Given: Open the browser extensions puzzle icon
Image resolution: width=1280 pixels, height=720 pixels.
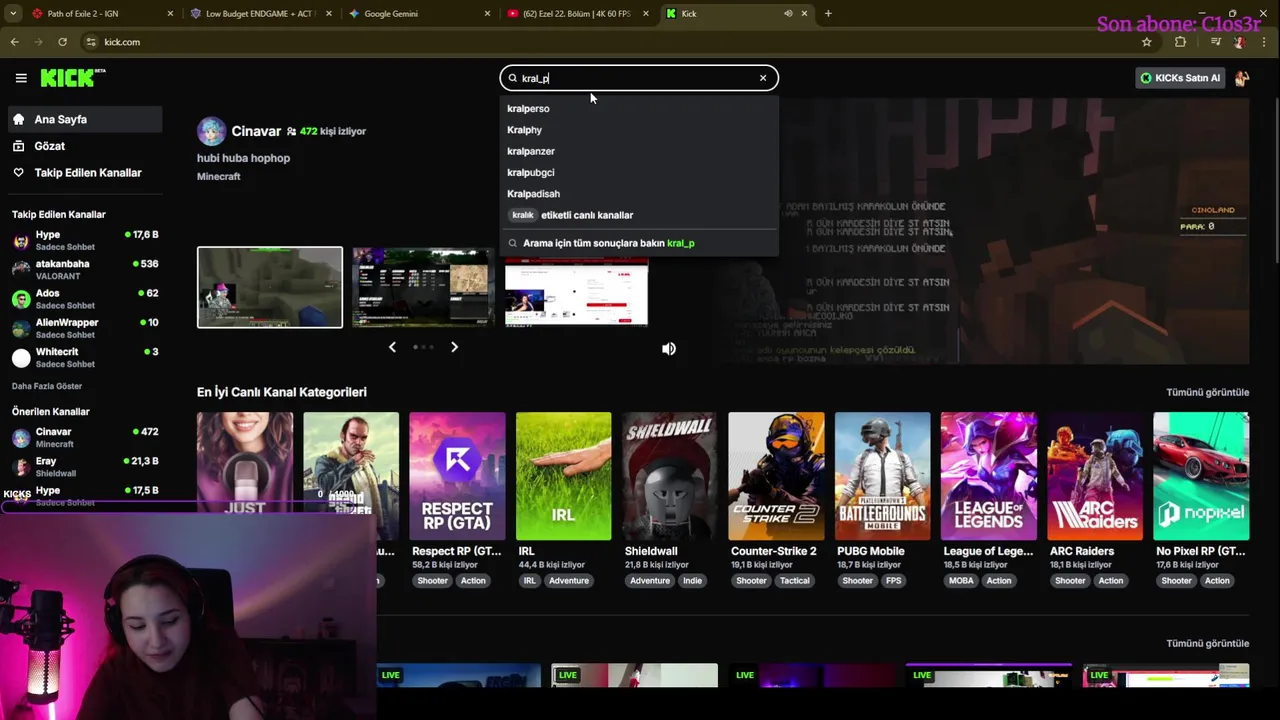Looking at the screenshot, I should tap(1180, 42).
